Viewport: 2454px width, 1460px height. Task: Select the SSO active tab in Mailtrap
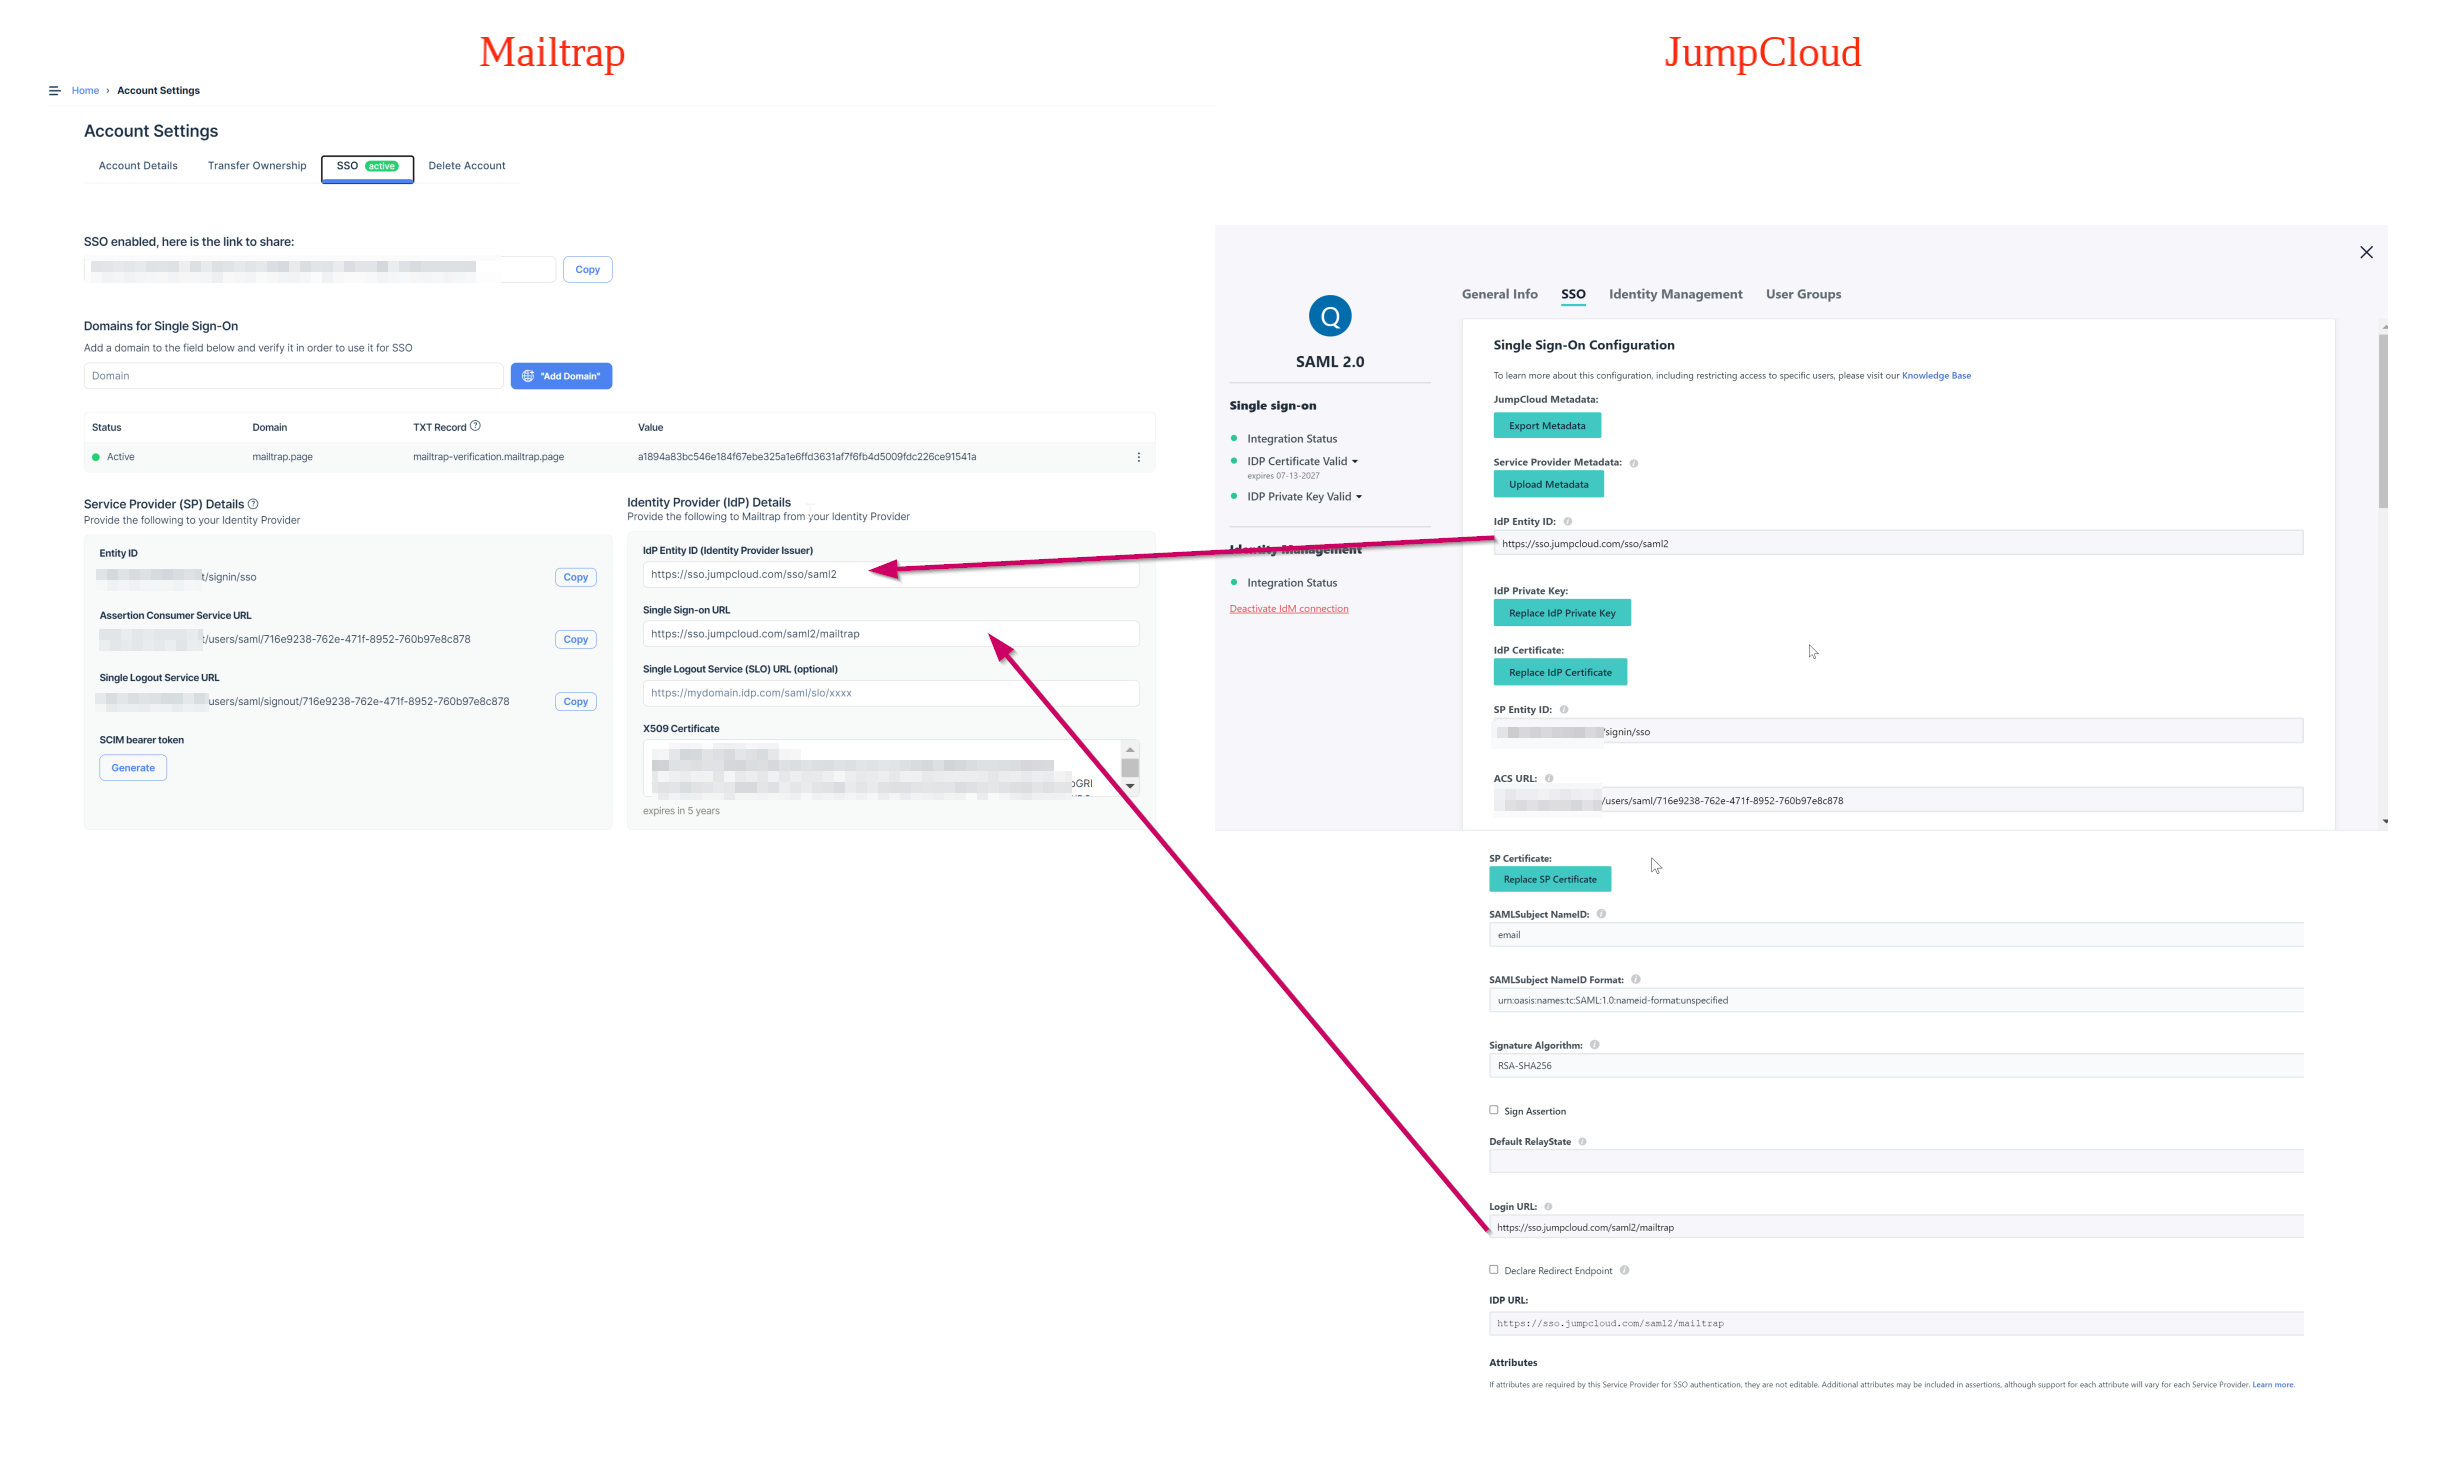pyautogui.click(x=367, y=167)
